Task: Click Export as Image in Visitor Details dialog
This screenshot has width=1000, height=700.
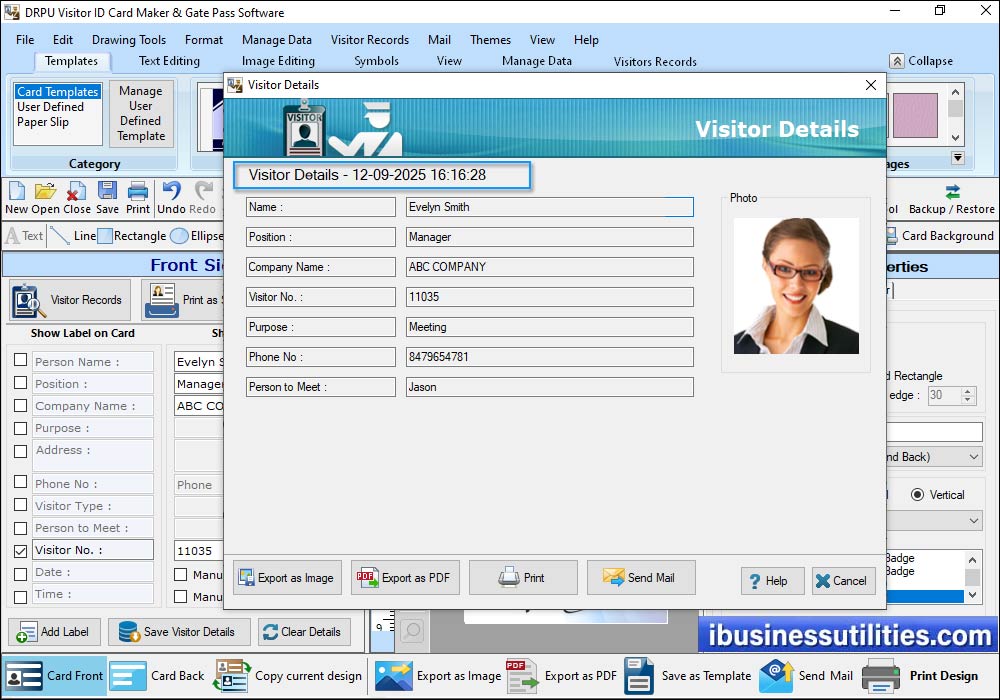Action: point(287,578)
